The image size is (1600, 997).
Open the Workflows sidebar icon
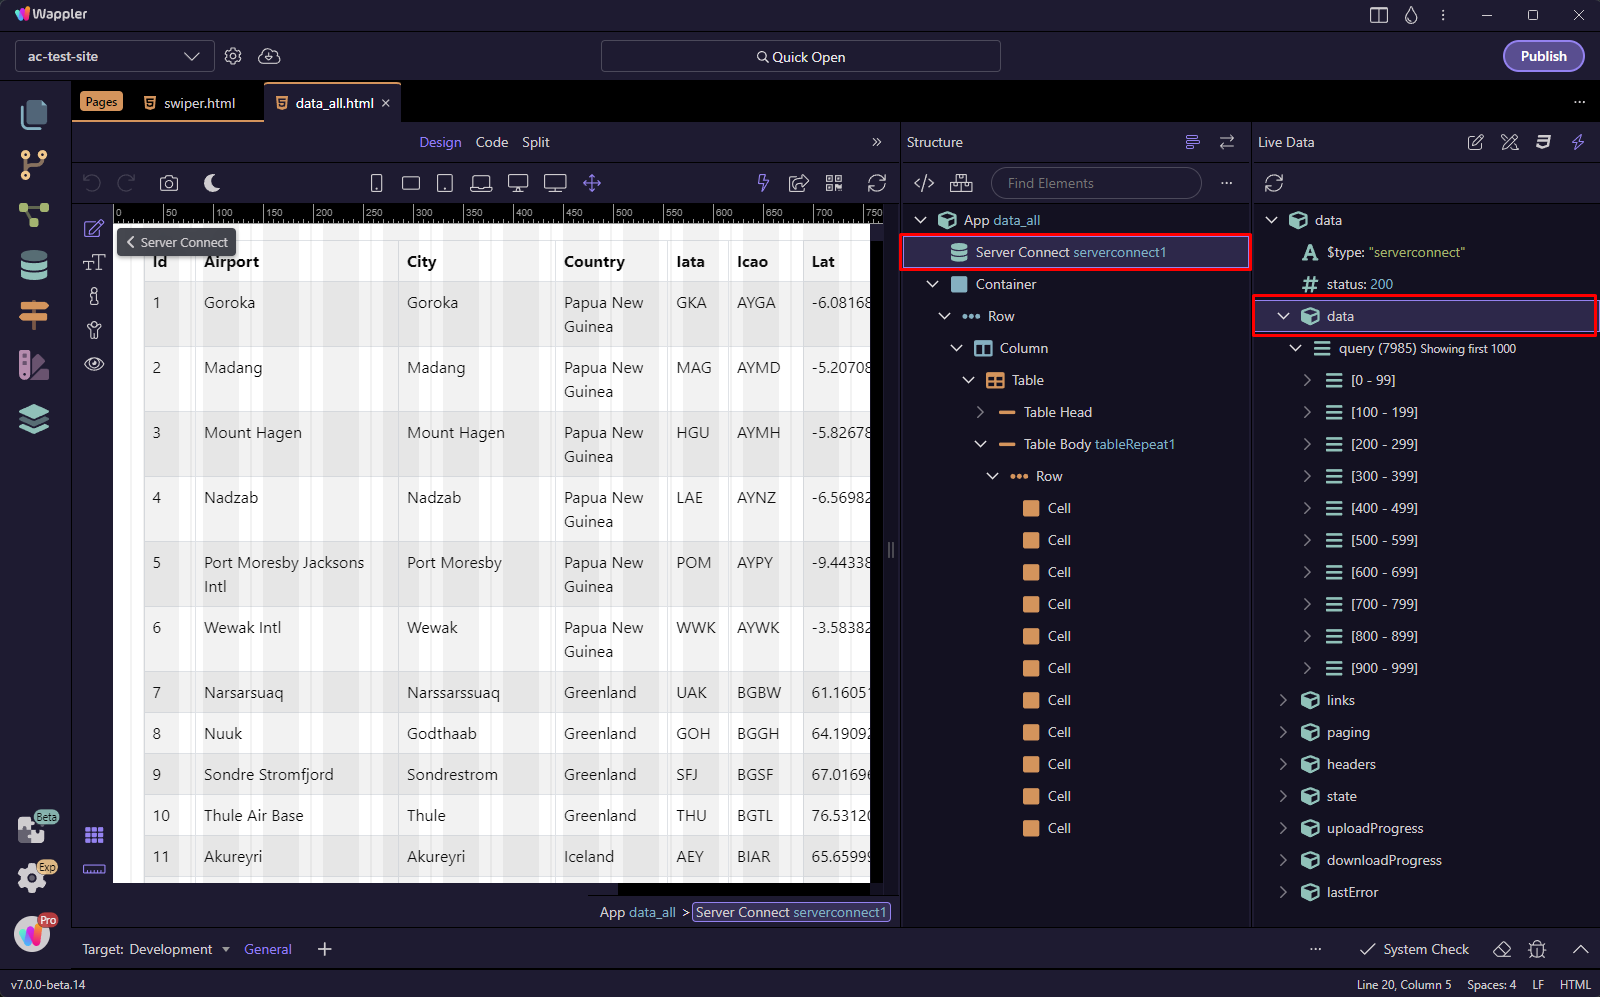(34, 215)
